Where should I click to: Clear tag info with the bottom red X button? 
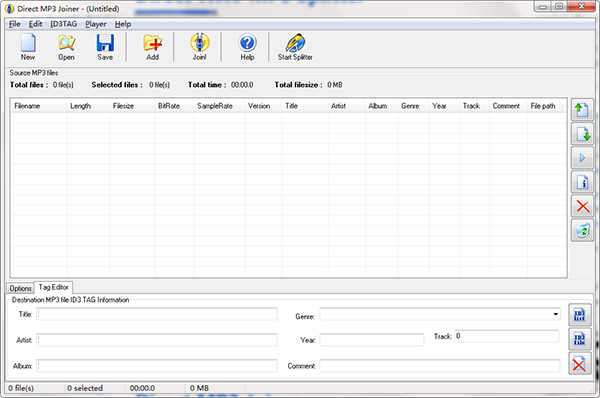[x=579, y=364]
